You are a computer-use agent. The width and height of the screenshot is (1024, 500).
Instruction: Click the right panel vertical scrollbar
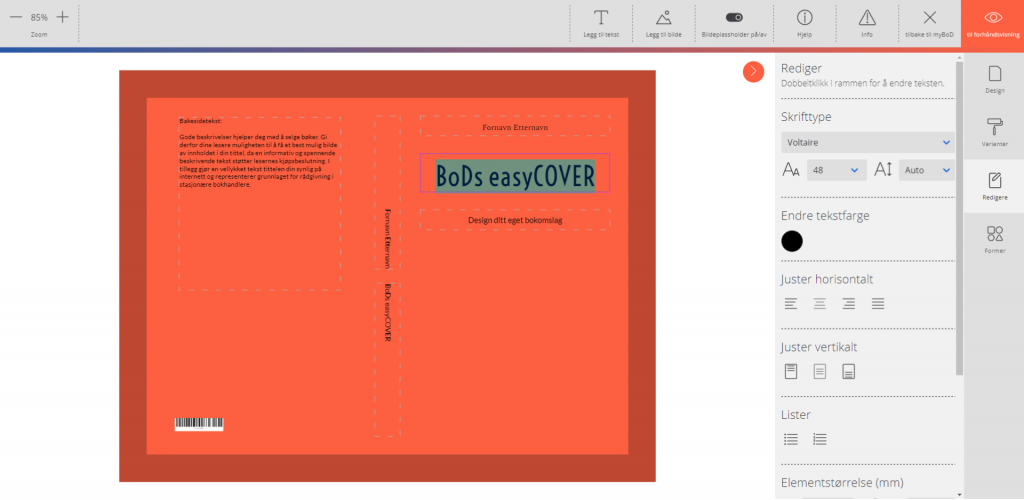point(959,219)
